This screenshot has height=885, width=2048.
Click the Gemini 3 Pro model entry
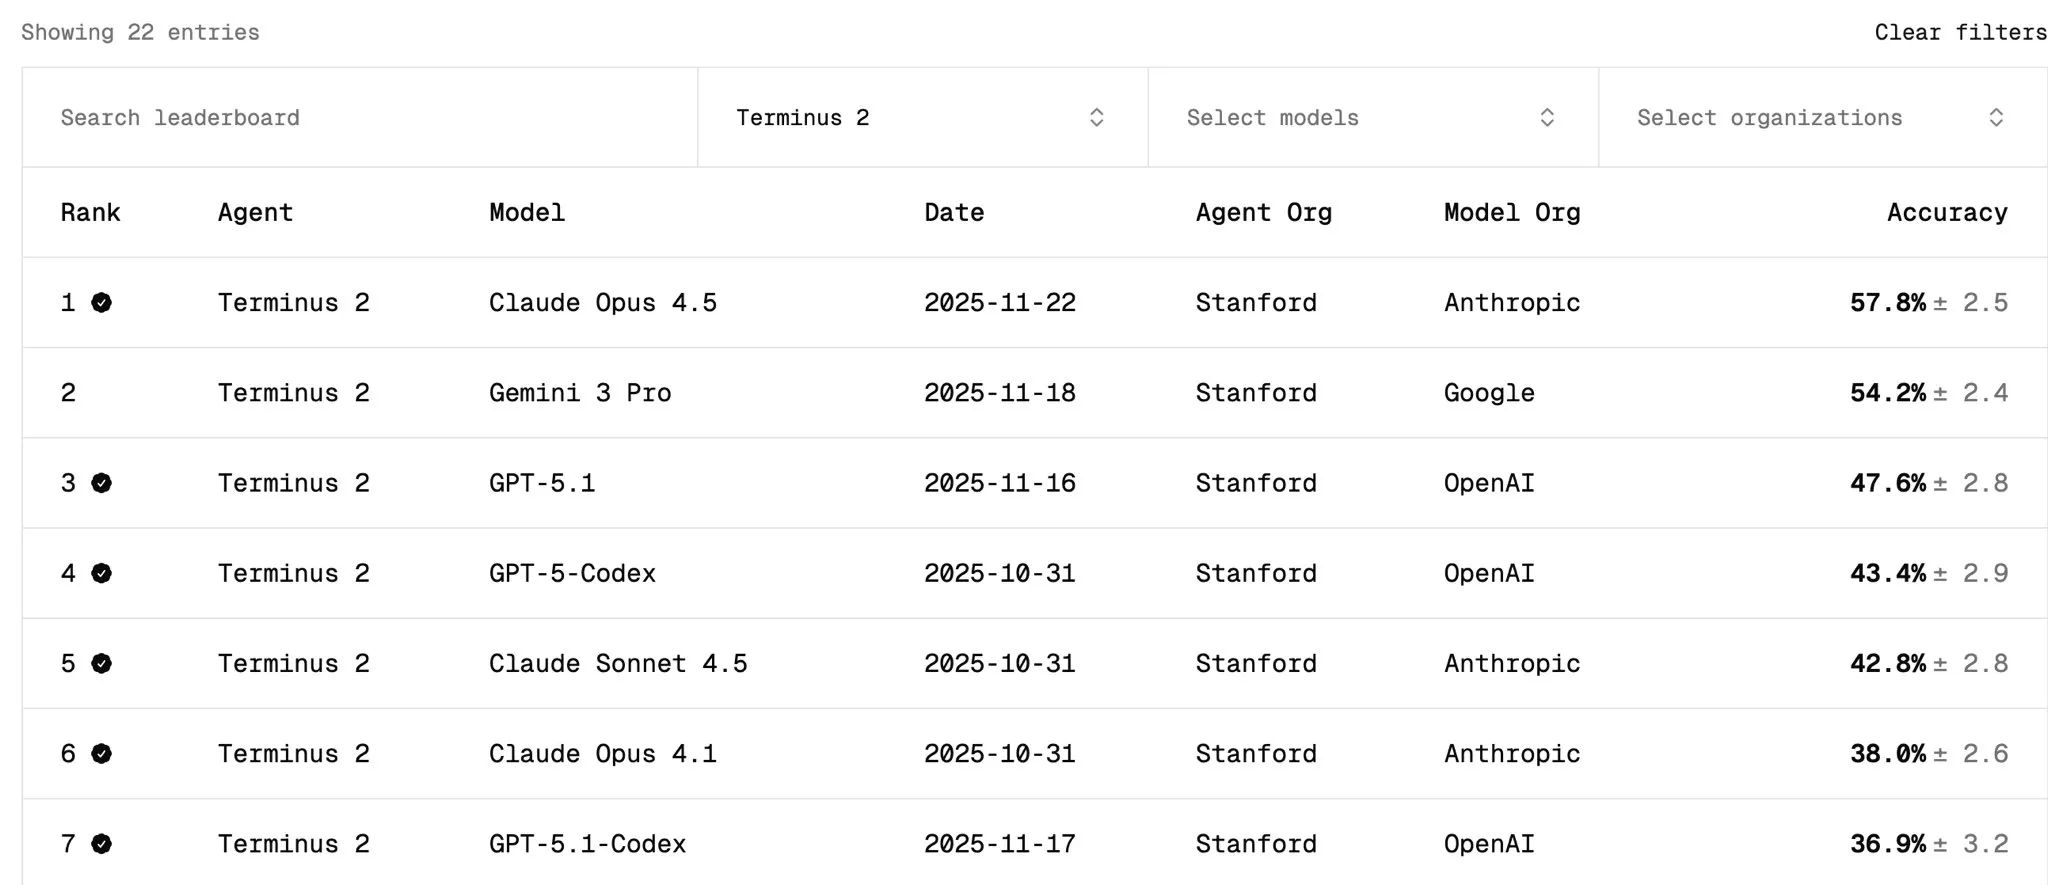579,393
